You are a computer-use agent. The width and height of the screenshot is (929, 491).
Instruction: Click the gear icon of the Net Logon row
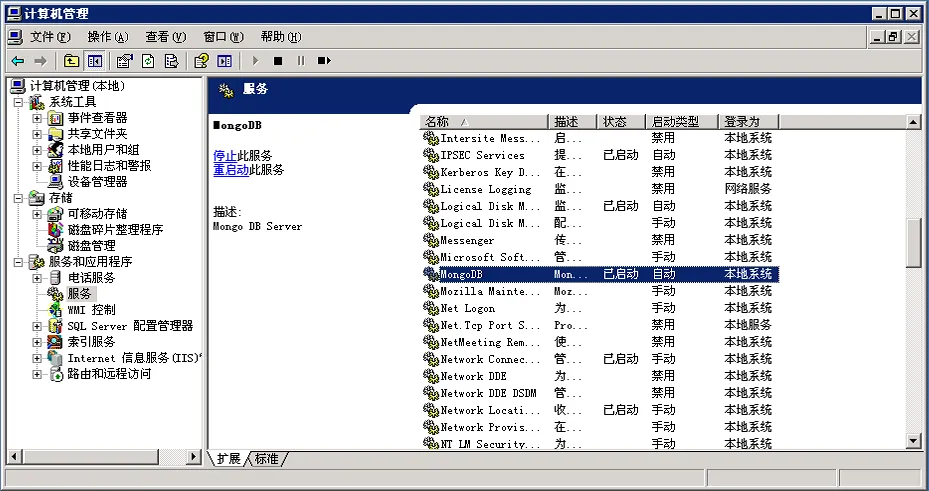click(431, 309)
